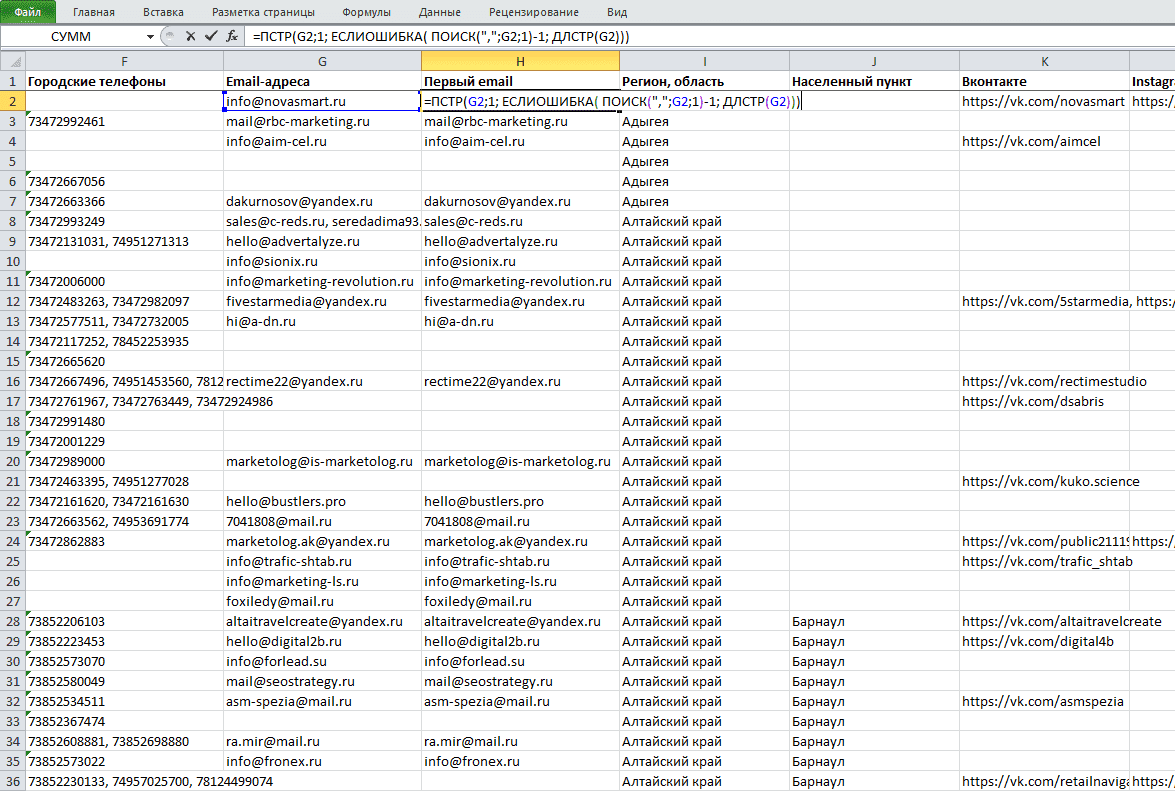This screenshot has width=1175, height=791.
Task: Click cell with info@novasmart.ru
Action: [x=322, y=101]
